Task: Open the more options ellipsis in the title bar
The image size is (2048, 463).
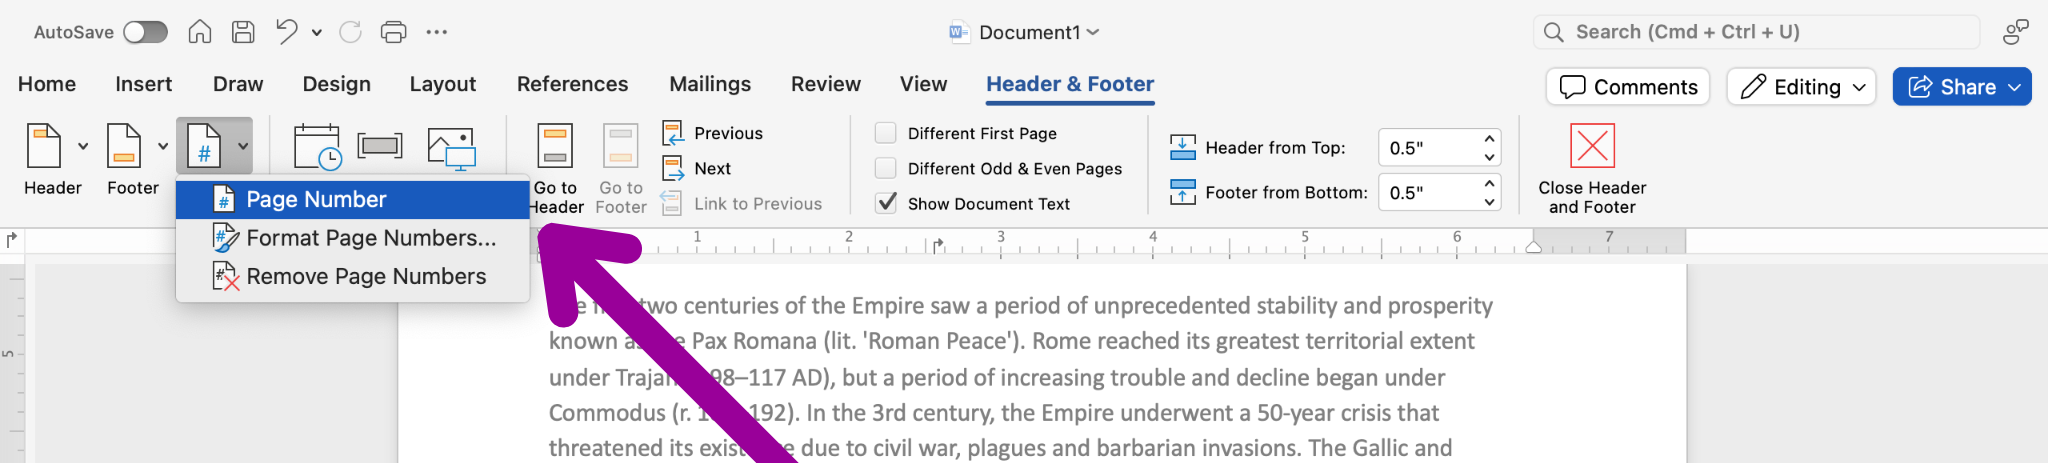Action: pyautogui.click(x=437, y=32)
